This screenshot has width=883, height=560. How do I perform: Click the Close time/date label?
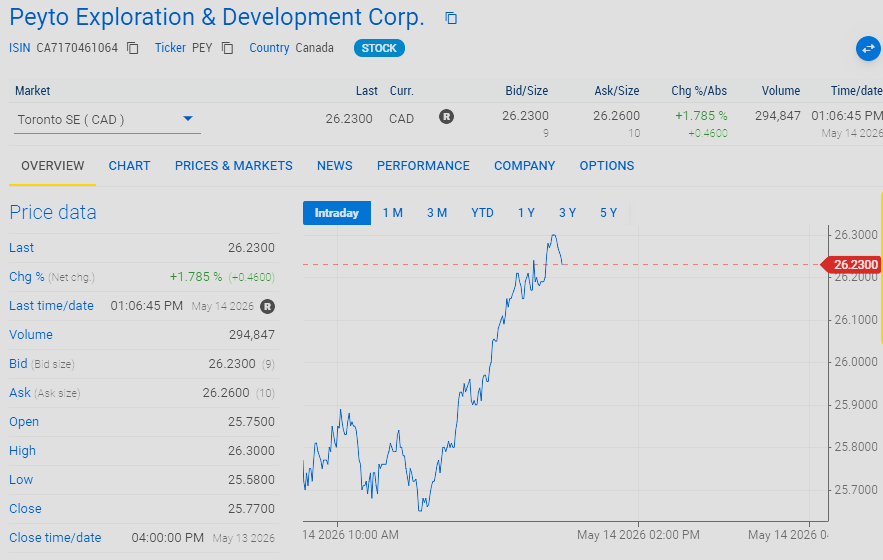point(55,537)
